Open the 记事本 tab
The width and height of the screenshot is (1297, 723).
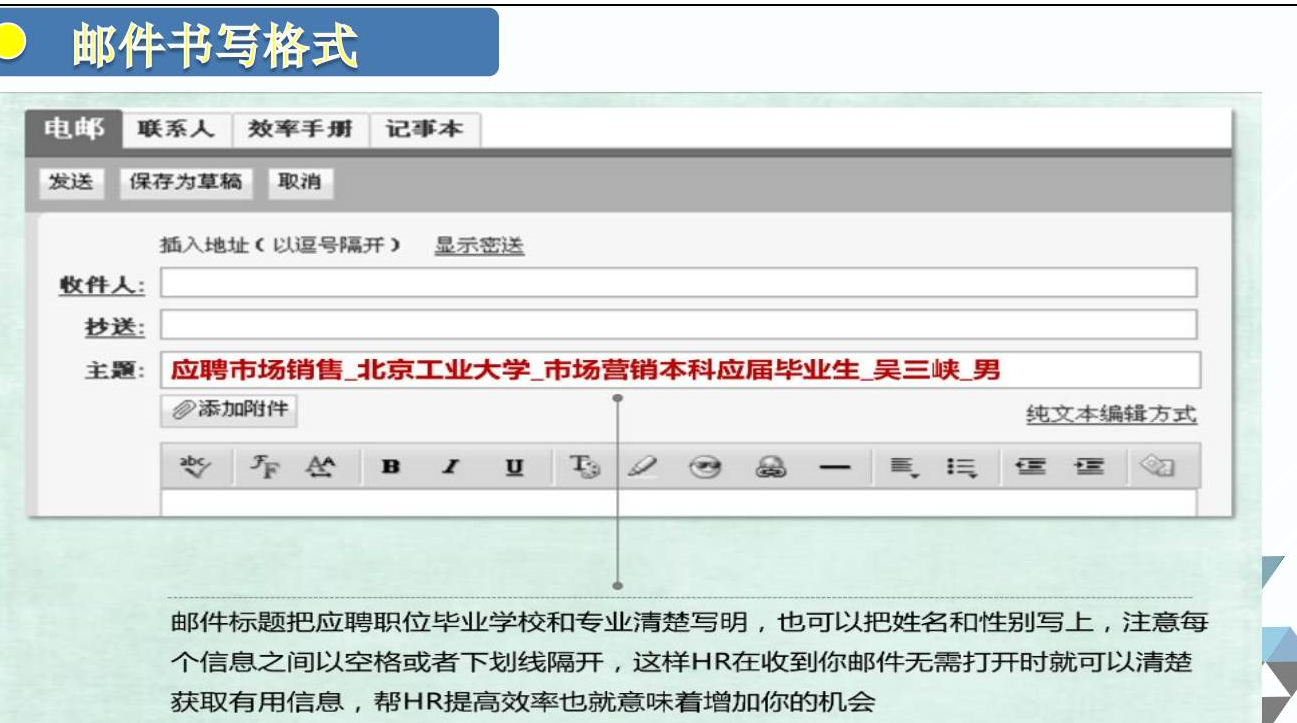click(x=425, y=130)
